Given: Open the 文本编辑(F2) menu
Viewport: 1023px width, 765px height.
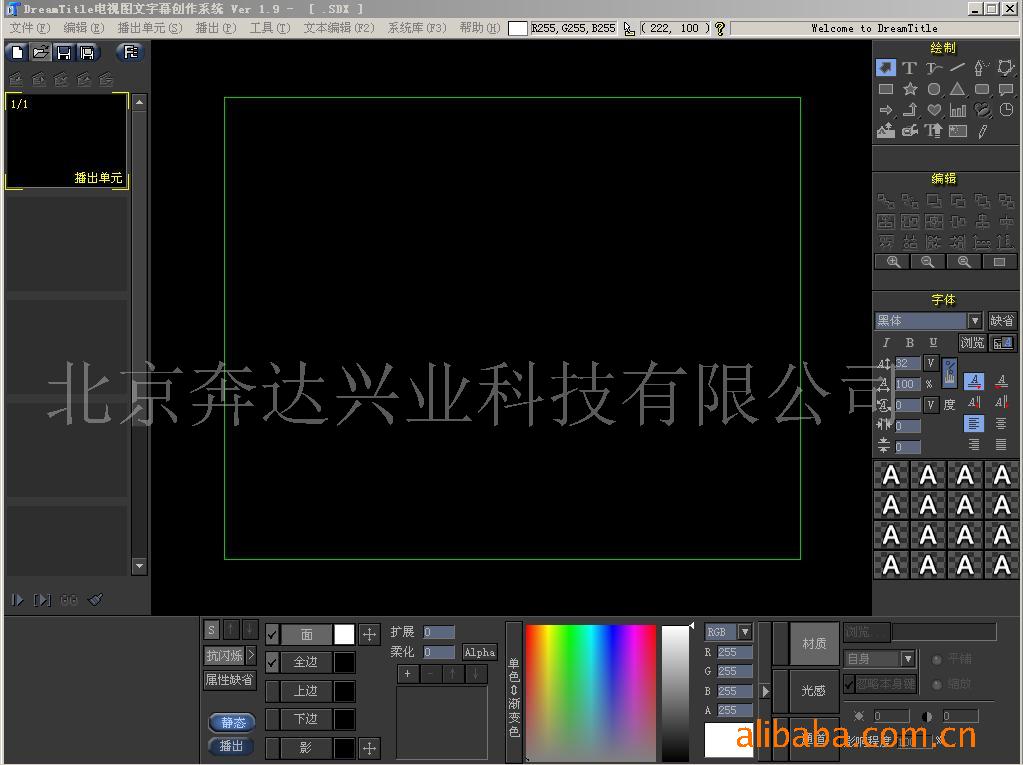Looking at the screenshot, I should [339, 28].
